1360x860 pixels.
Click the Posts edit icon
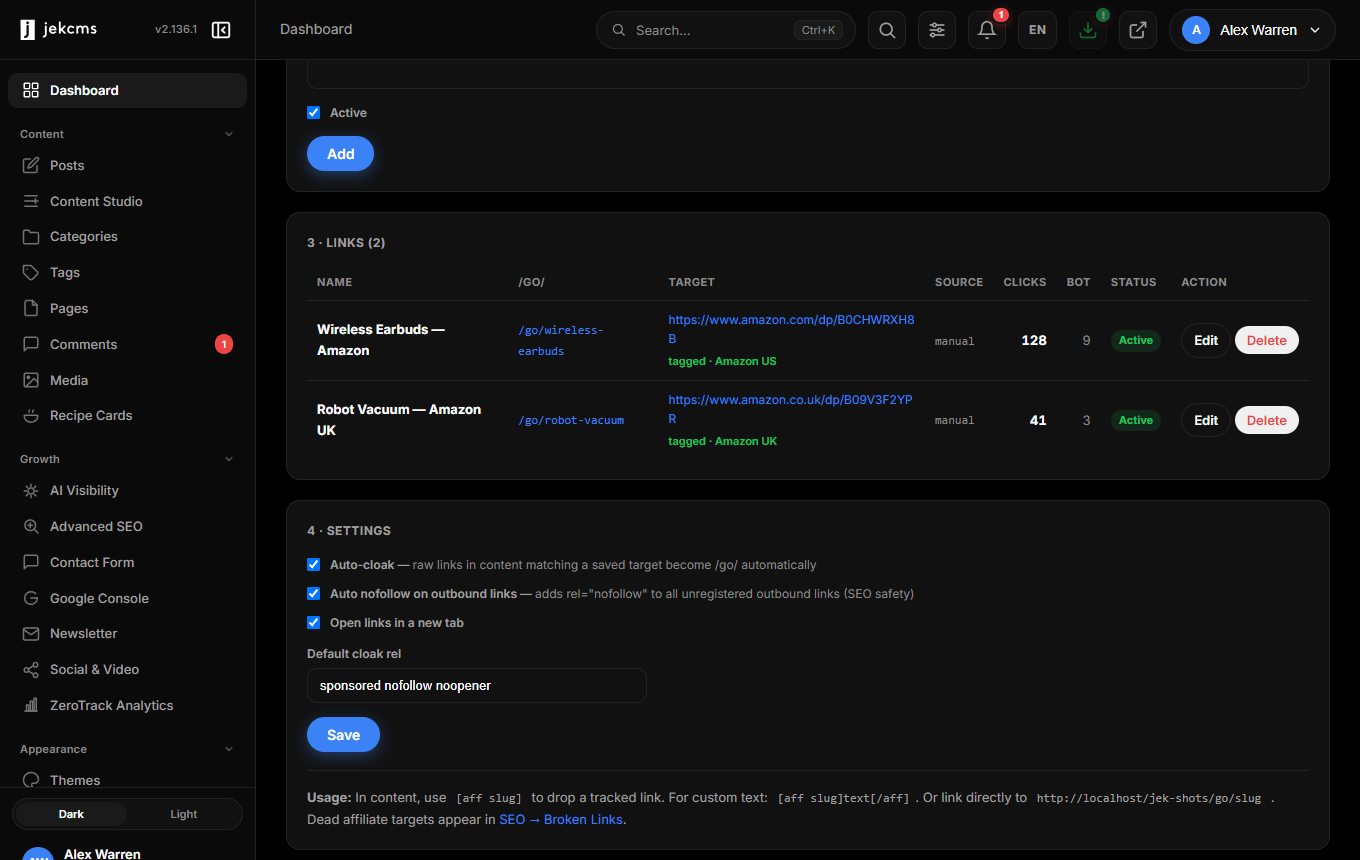tap(31, 165)
